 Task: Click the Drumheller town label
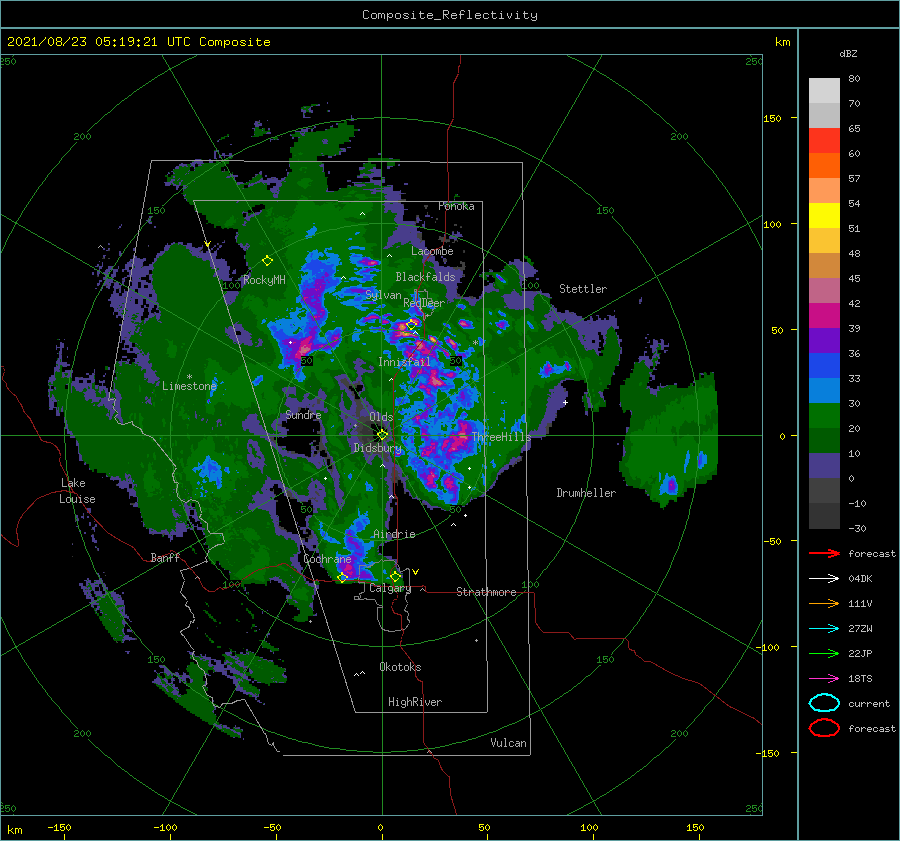586,493
